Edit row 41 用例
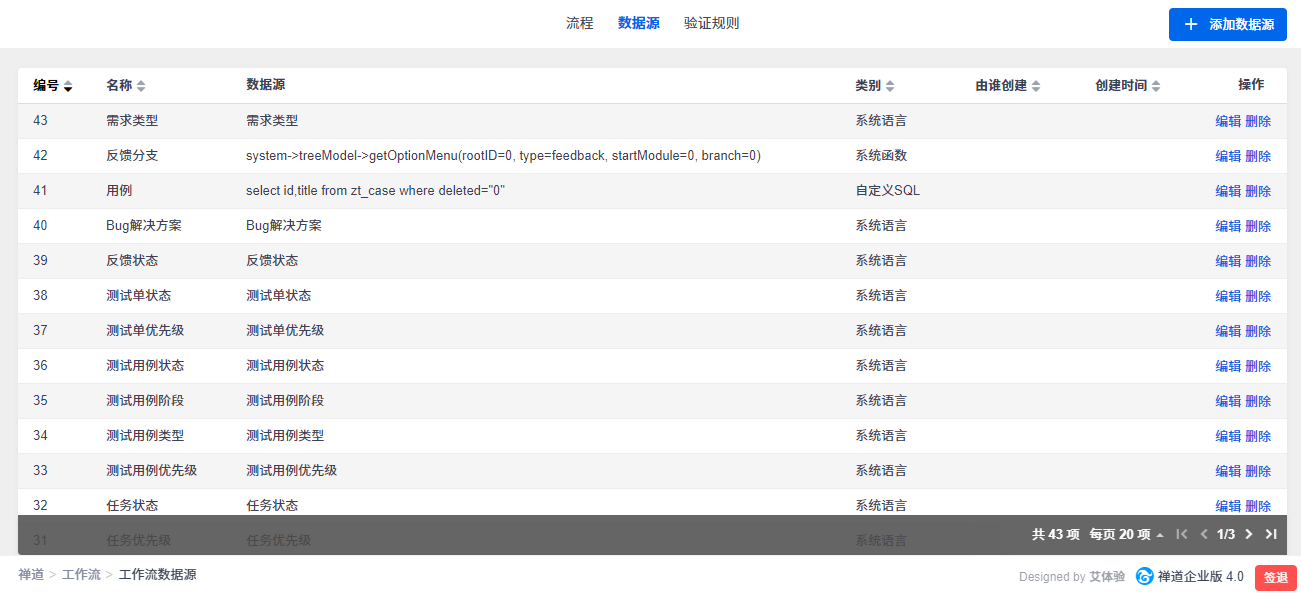The image size is (1301, 595). [1228, 191]
